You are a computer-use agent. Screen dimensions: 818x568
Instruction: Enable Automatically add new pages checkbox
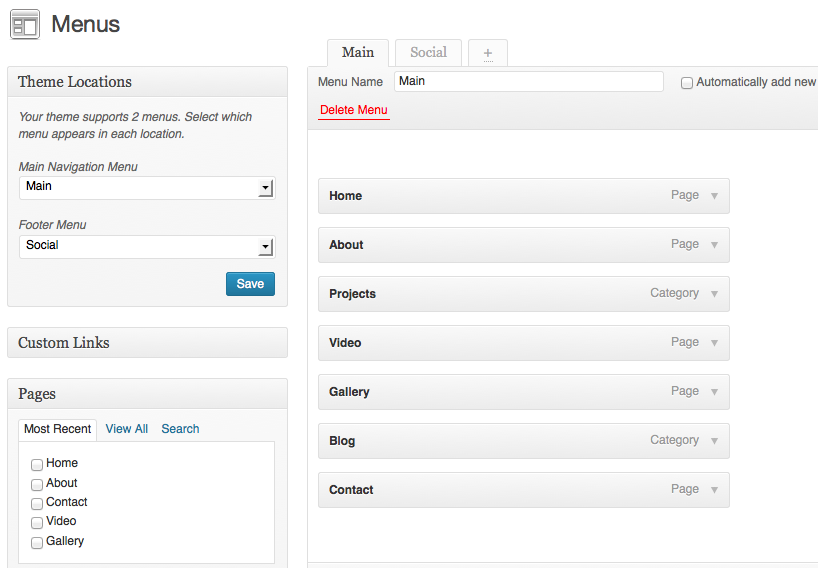pyautogui.click(x=687, y=83)
